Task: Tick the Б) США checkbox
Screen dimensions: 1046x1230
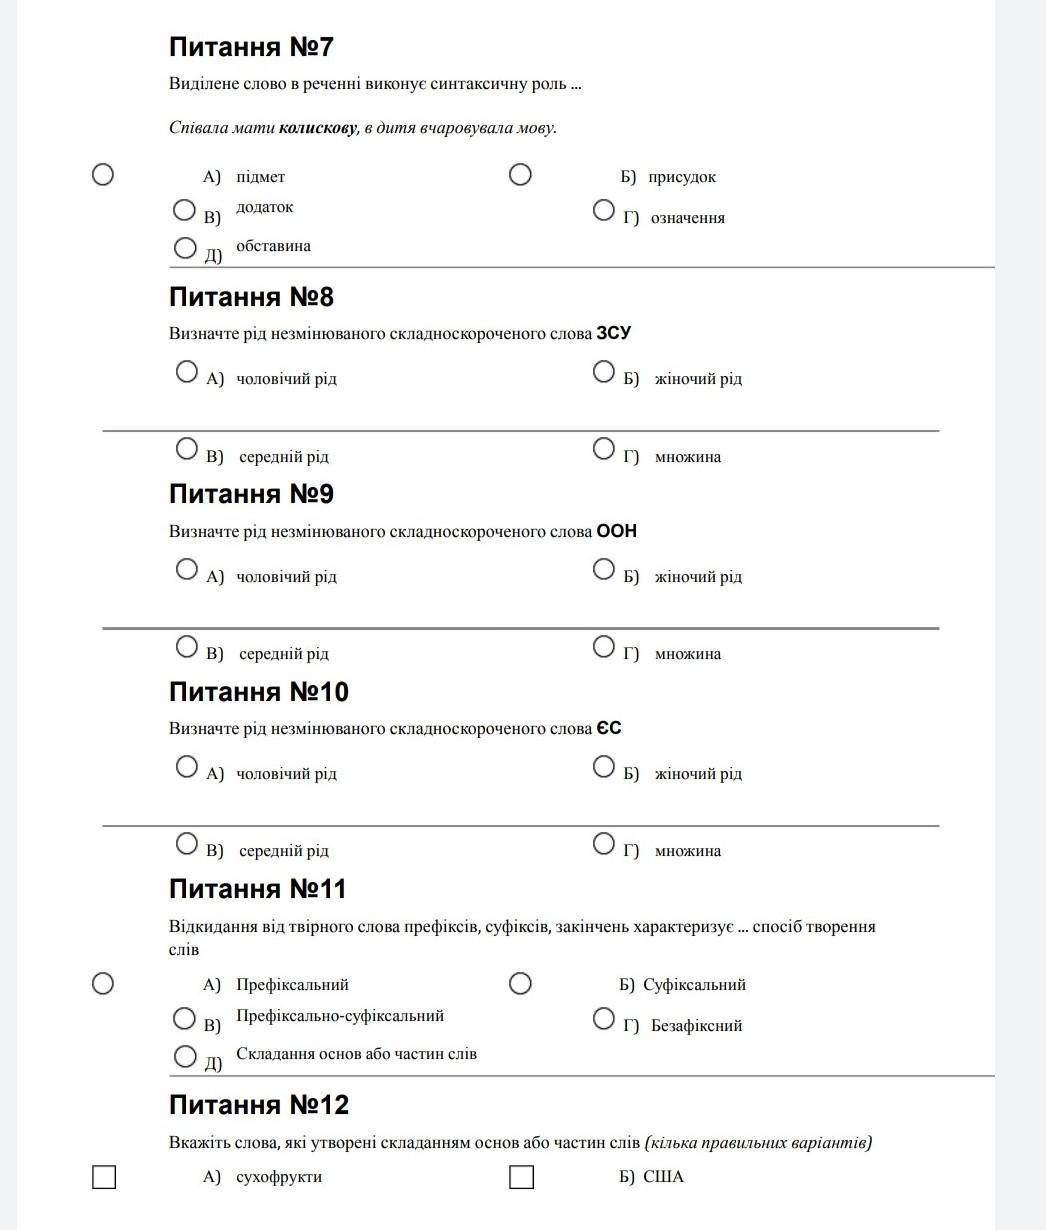Action: pyautogui.click(x=521, y=1178)
